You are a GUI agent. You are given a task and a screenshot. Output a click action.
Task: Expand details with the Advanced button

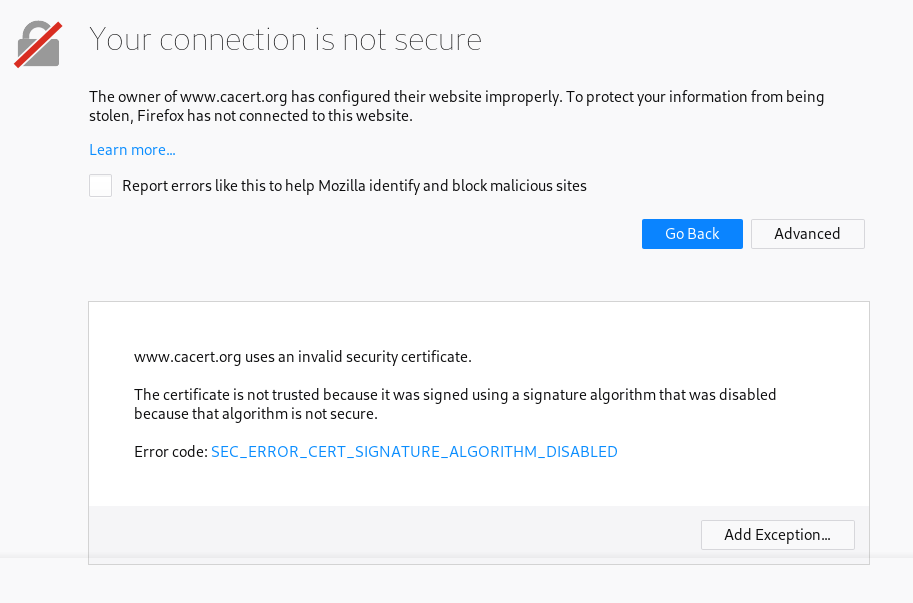(x=807, y=234)
